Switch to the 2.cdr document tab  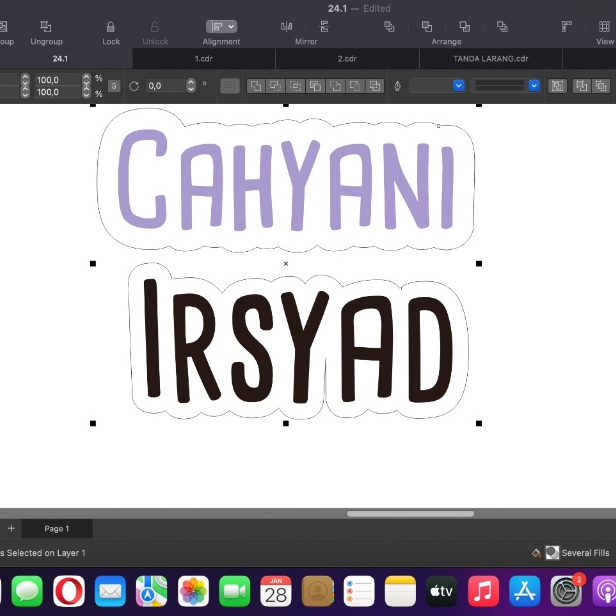coord(347,59)
